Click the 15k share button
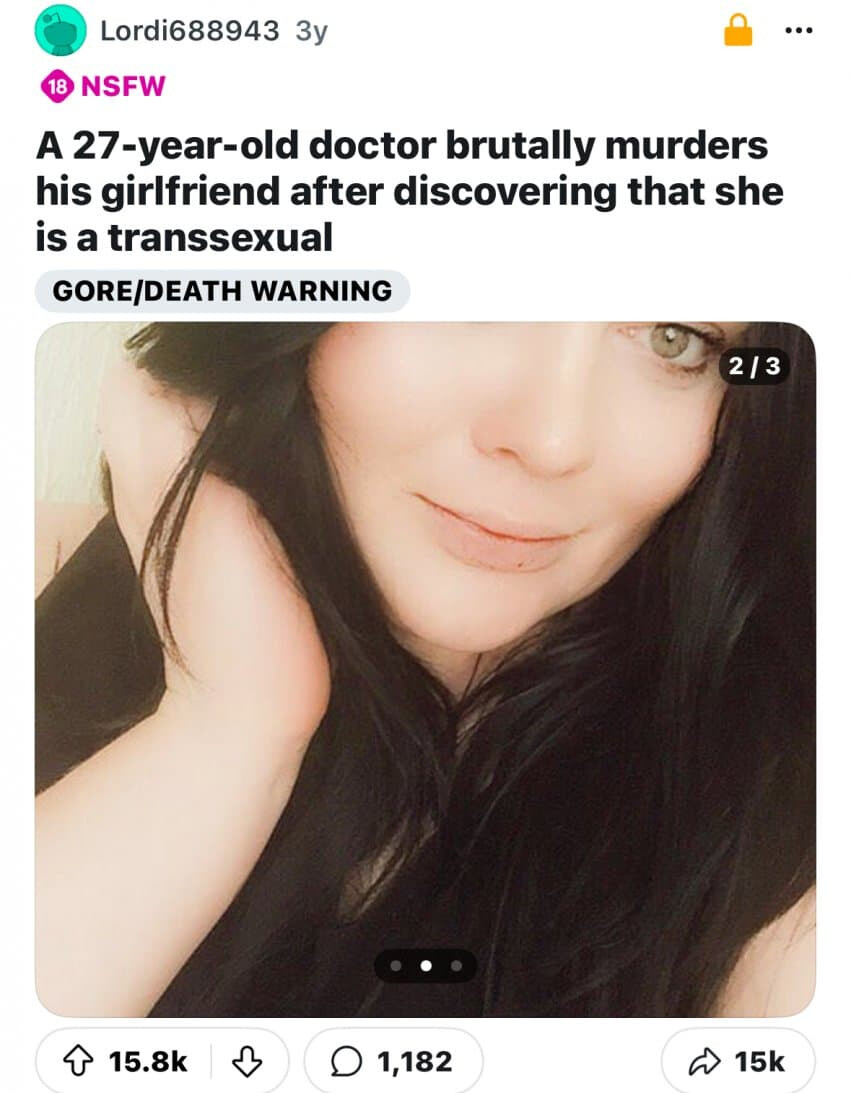 pyautogui.click(x=738, y=1062)
